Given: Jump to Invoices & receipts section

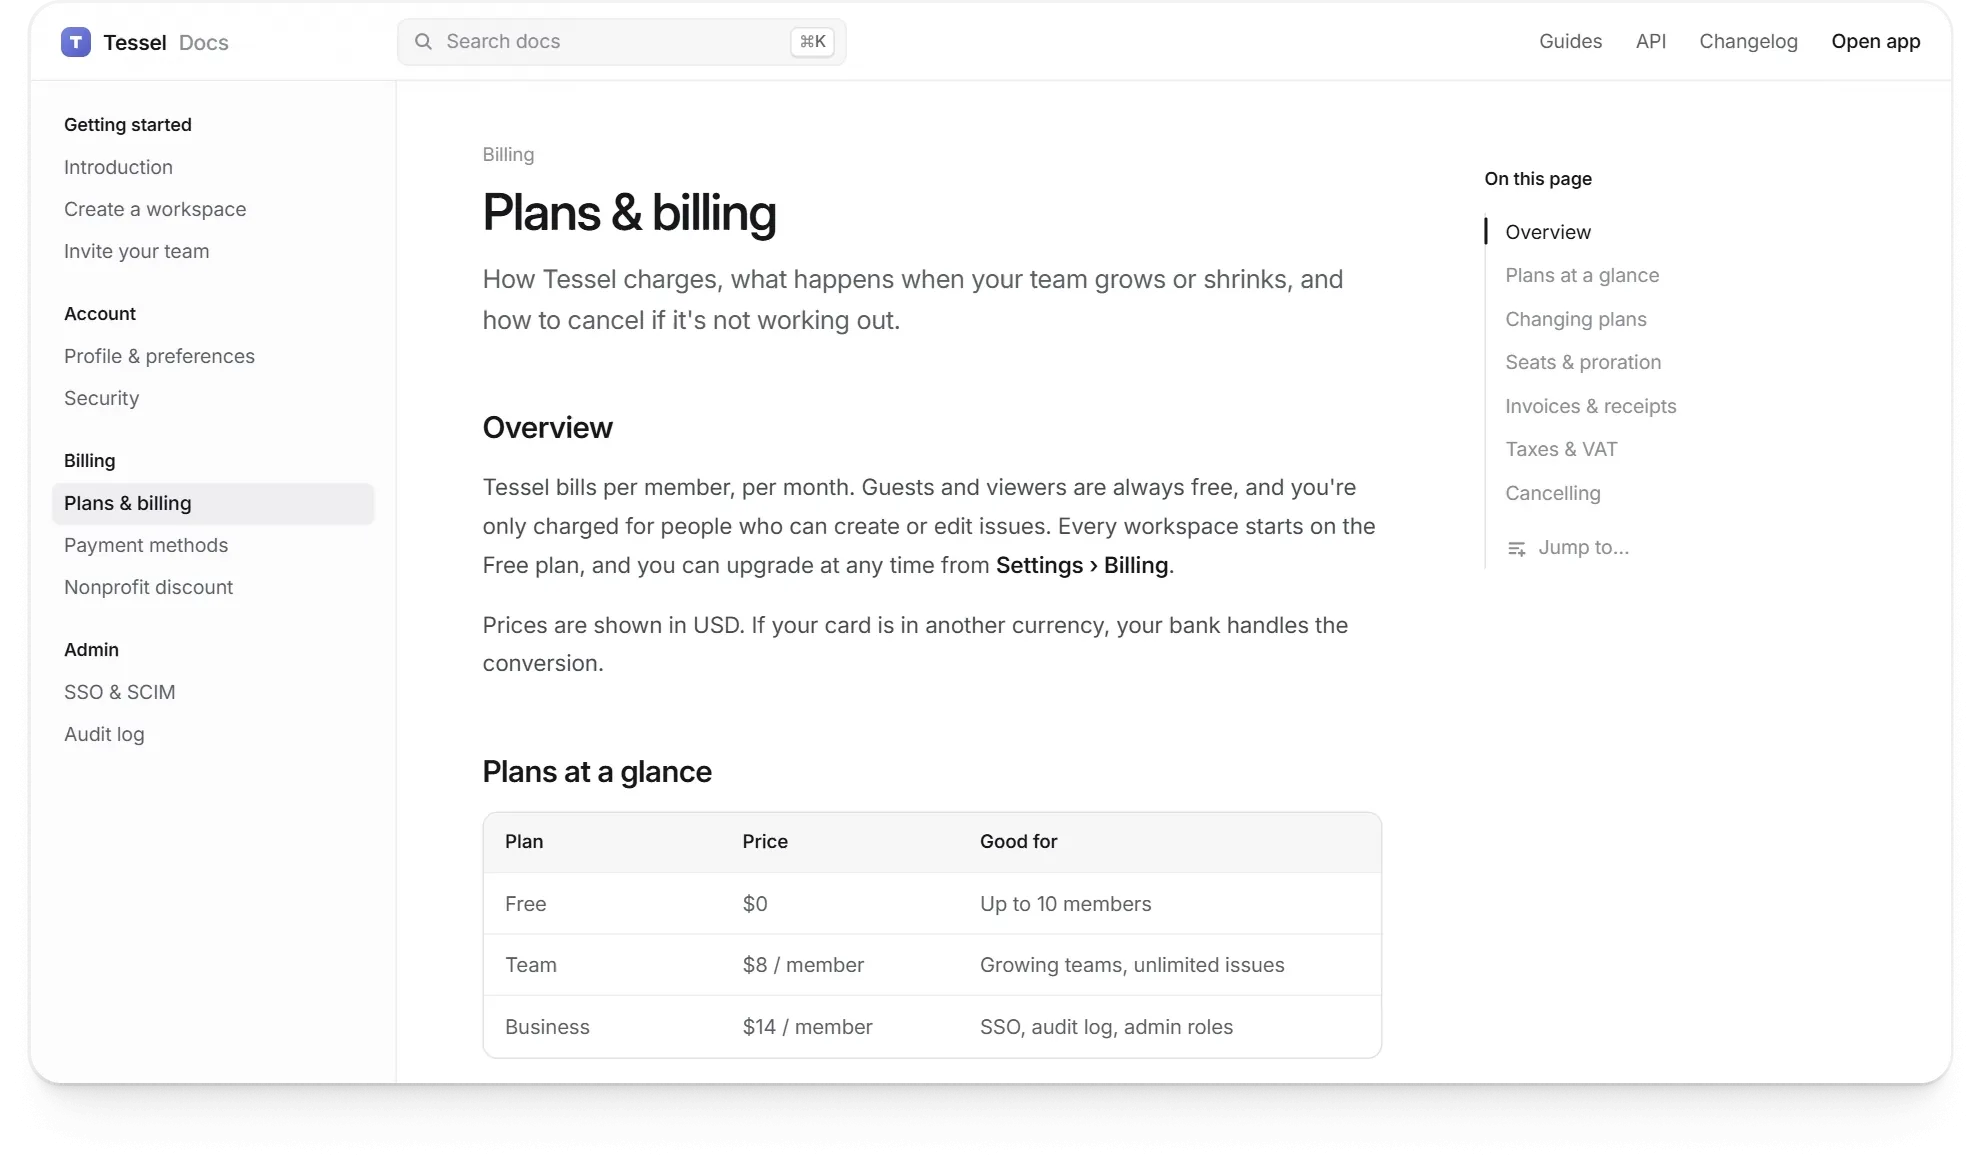Looking at the screenshot, I should coord(1590,406).
